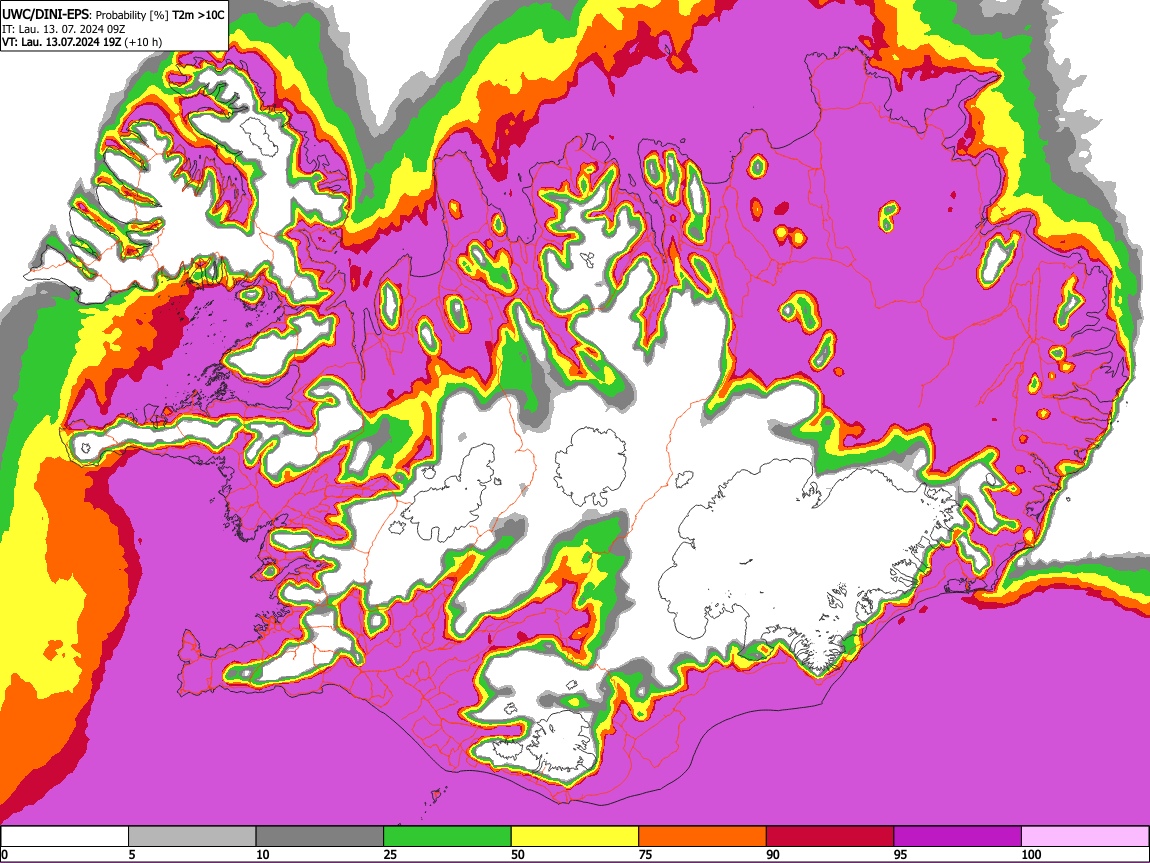Viewport: 1150px width, 863px height.
Task: Click the legend value '0'
Action: (5, 854)
